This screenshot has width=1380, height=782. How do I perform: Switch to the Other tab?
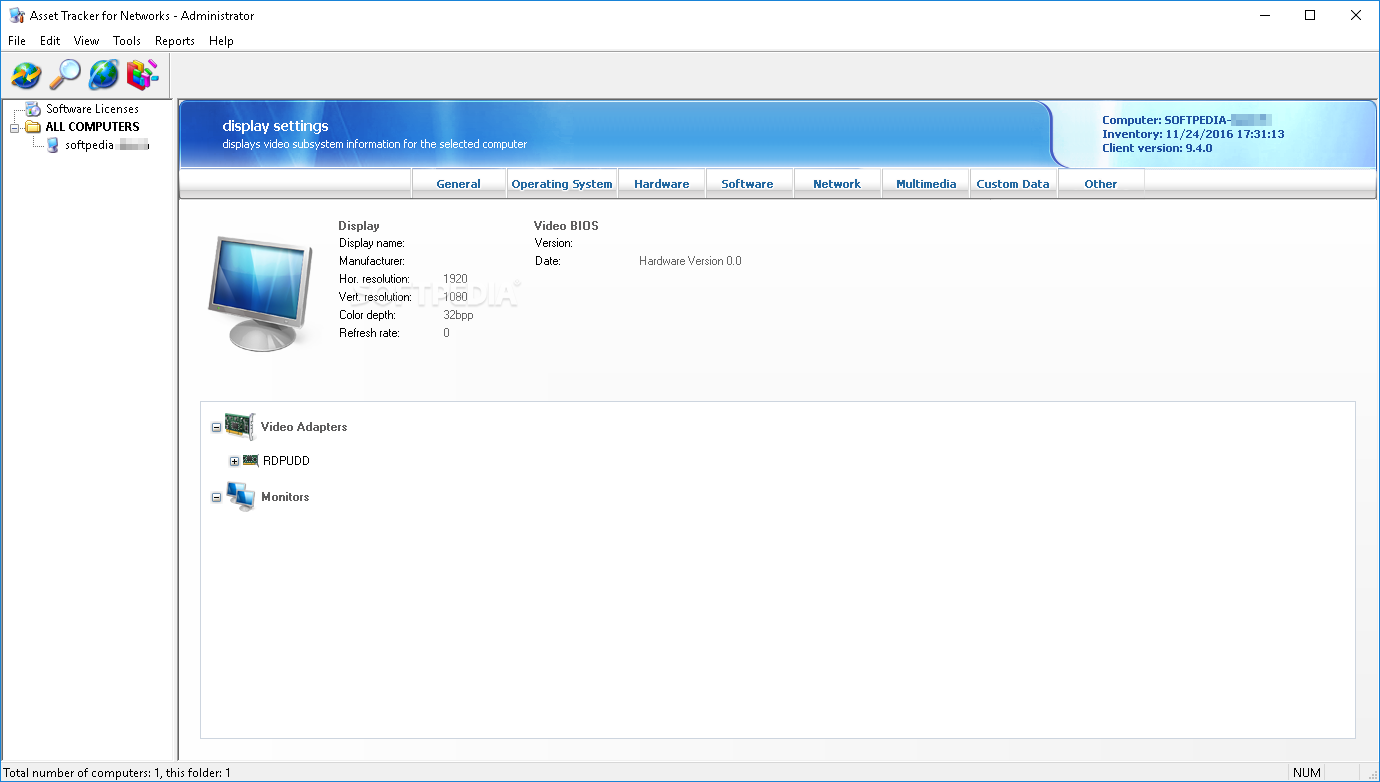coord(1101,184)
